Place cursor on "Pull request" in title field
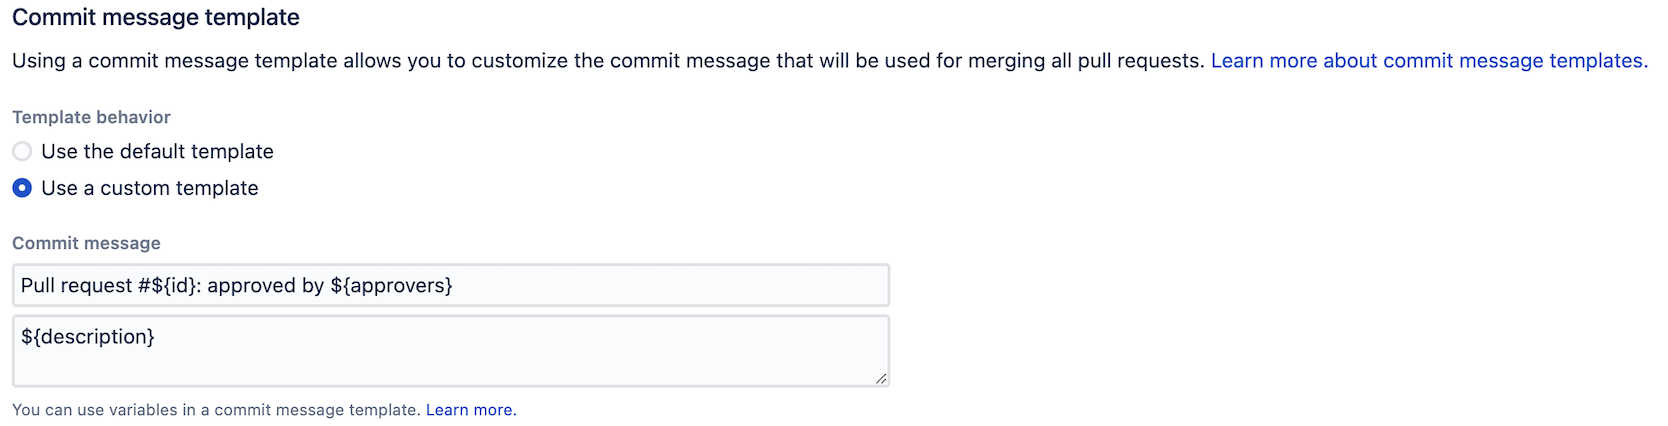The width and height of the screenshot is (1668, 426). [76, 286]
